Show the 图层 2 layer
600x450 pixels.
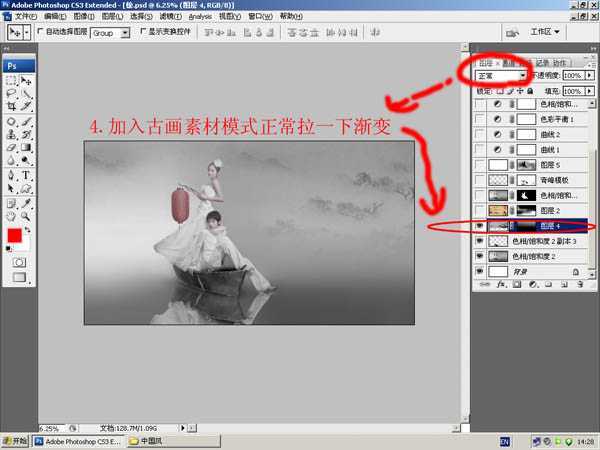point(479,210)
